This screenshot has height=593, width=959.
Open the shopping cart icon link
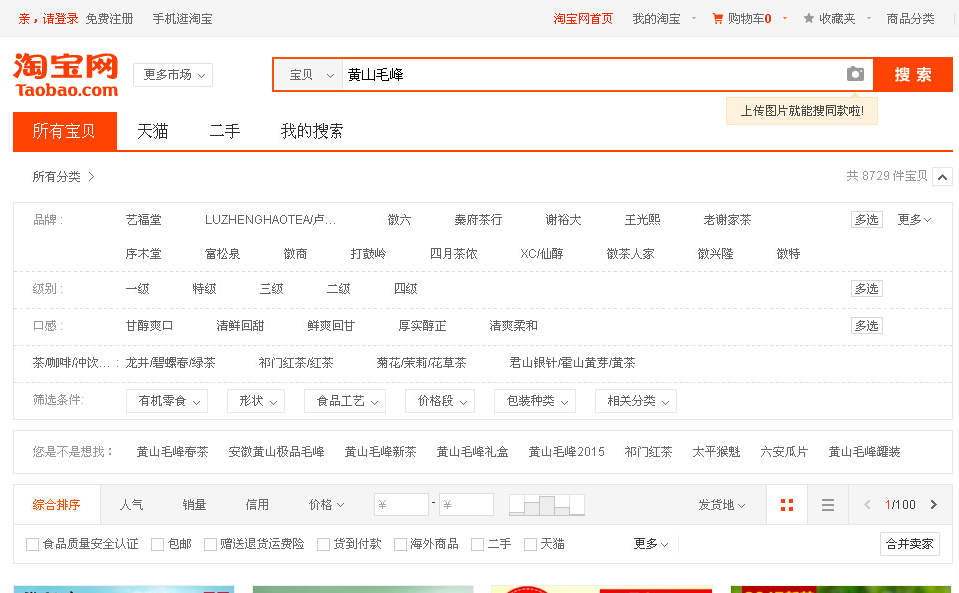pyautogui.click(x=718, y=19)
